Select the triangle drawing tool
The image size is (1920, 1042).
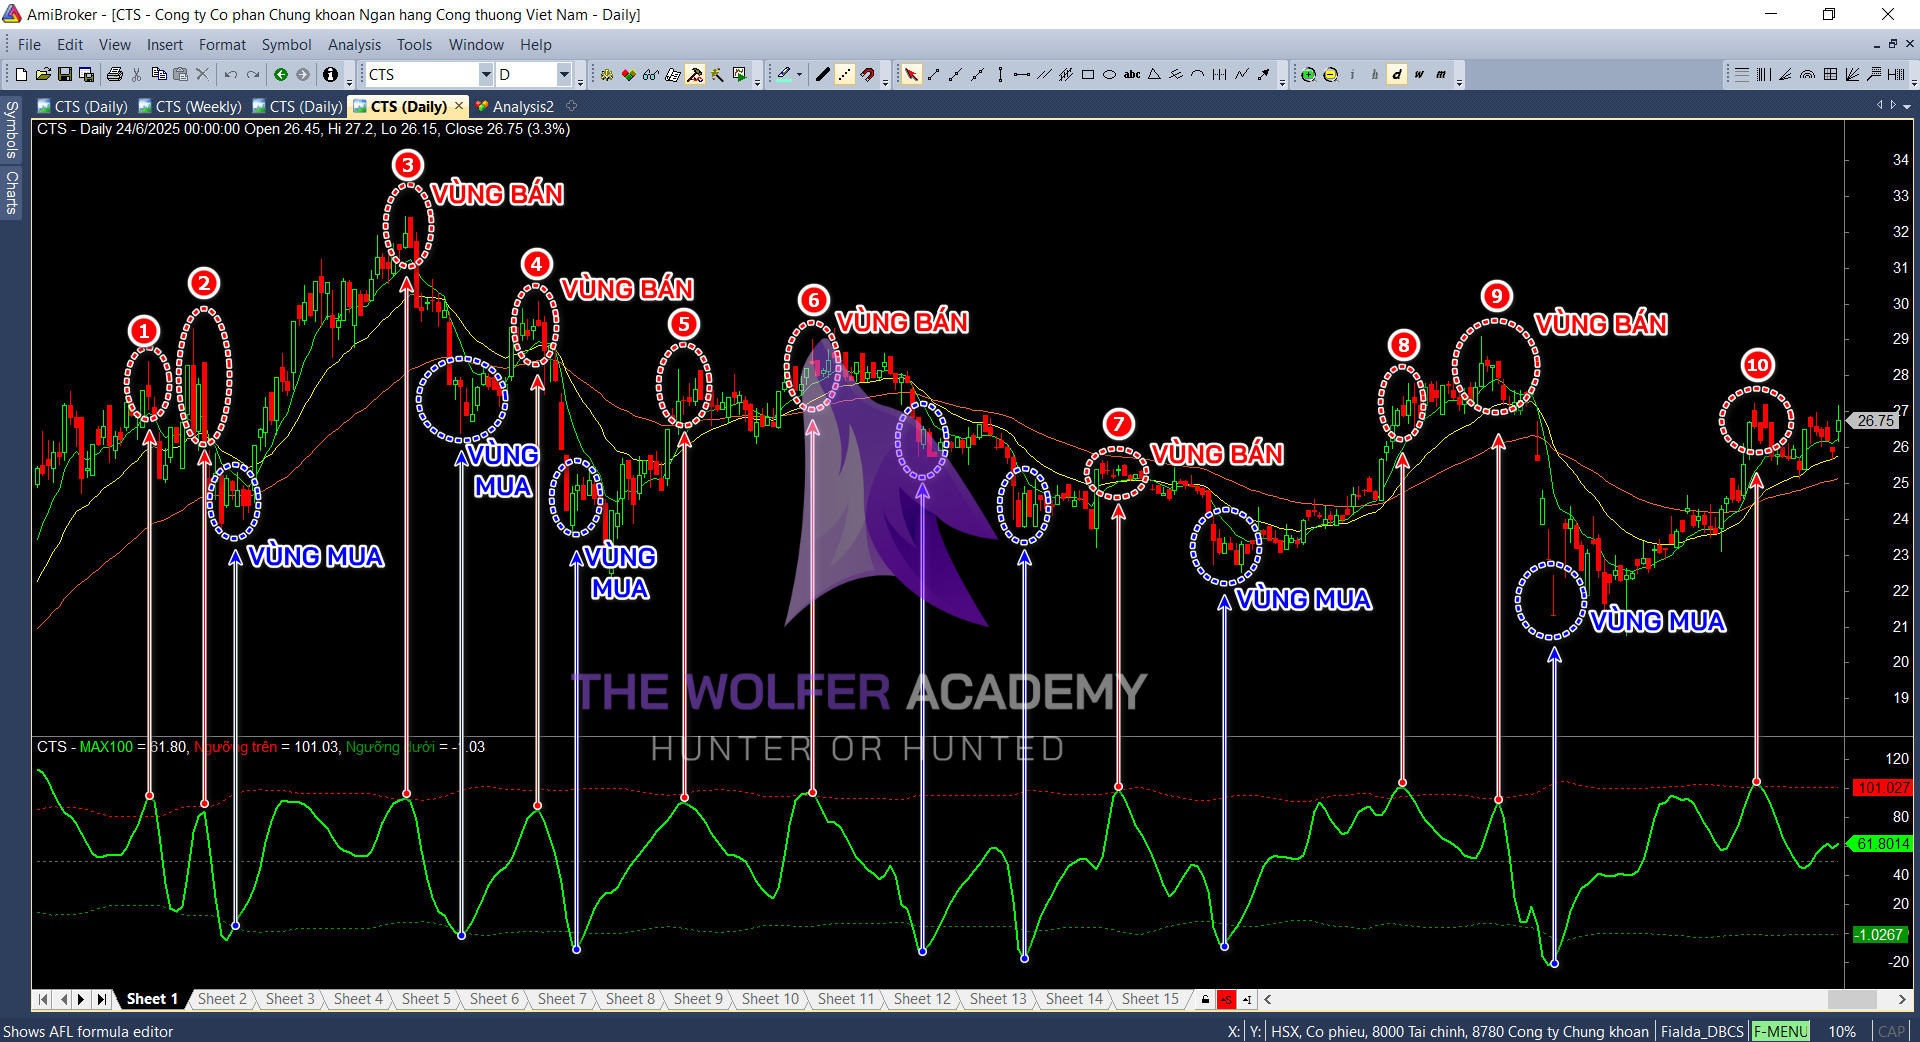1154,74
